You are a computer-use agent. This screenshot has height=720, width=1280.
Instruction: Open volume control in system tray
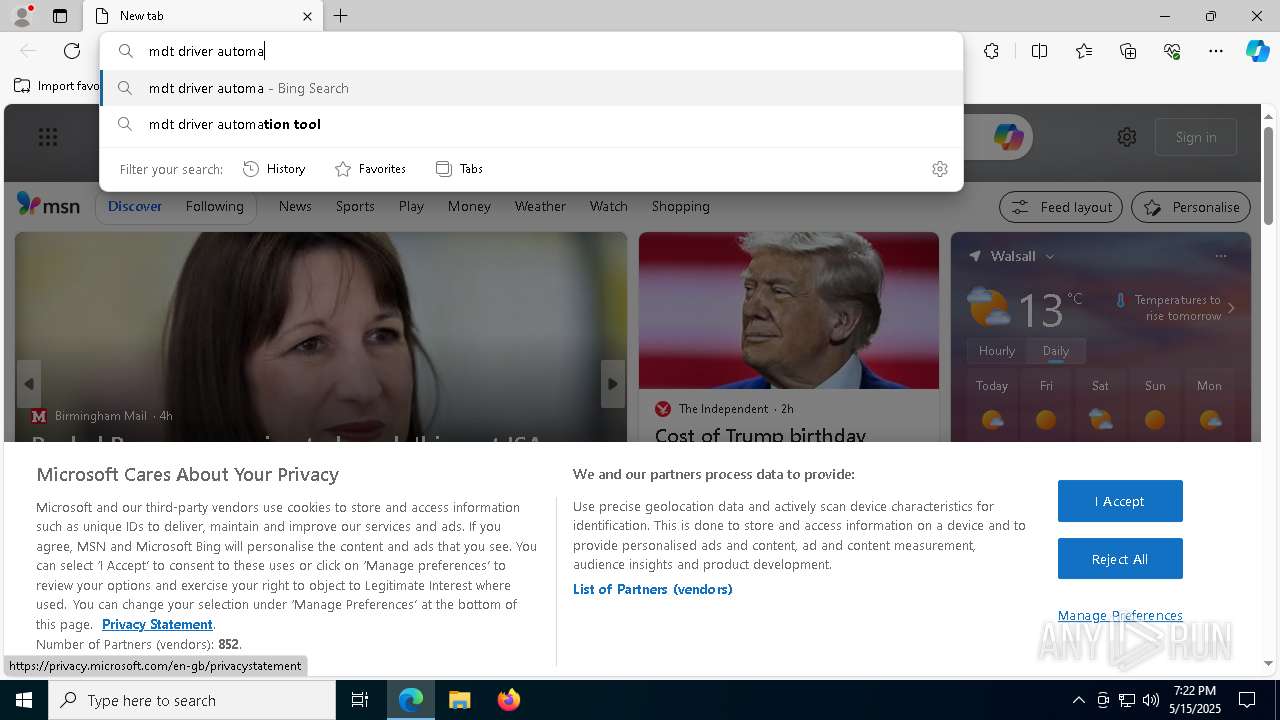click(x=1150, y=700)
